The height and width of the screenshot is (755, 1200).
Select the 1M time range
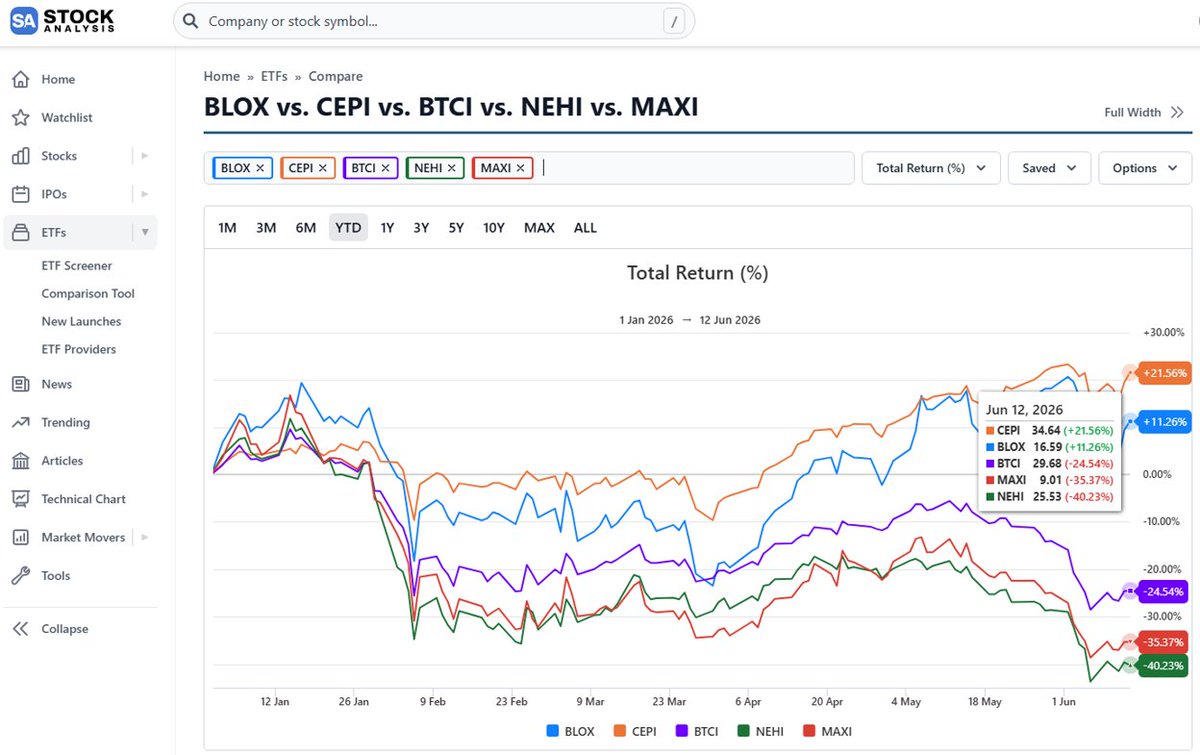point(227,228)
